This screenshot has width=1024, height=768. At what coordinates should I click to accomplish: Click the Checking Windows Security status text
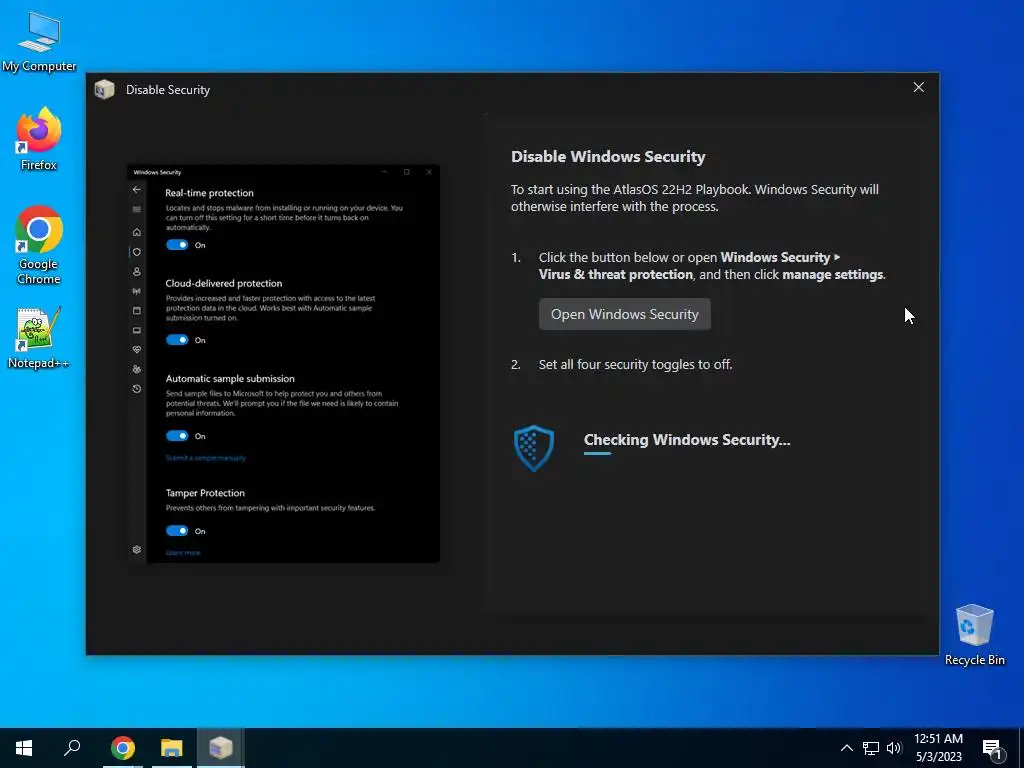tap(687, 440)
